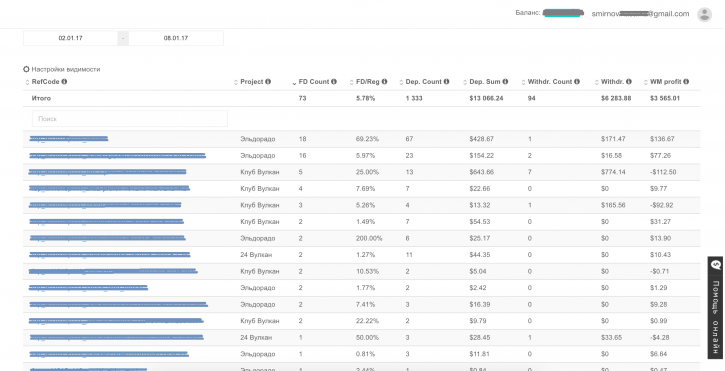This screenshot has width=725, height=371.
Task: Open the end date field 08.01.17
Action: point(176,38)
